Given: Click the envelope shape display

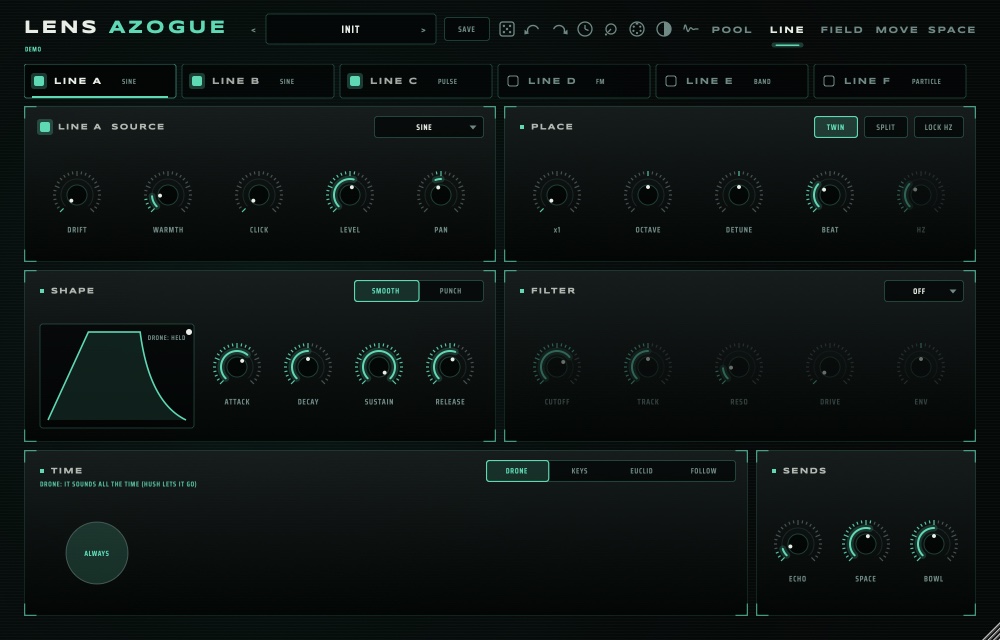Looking at the screenshot, I should 117,376.
